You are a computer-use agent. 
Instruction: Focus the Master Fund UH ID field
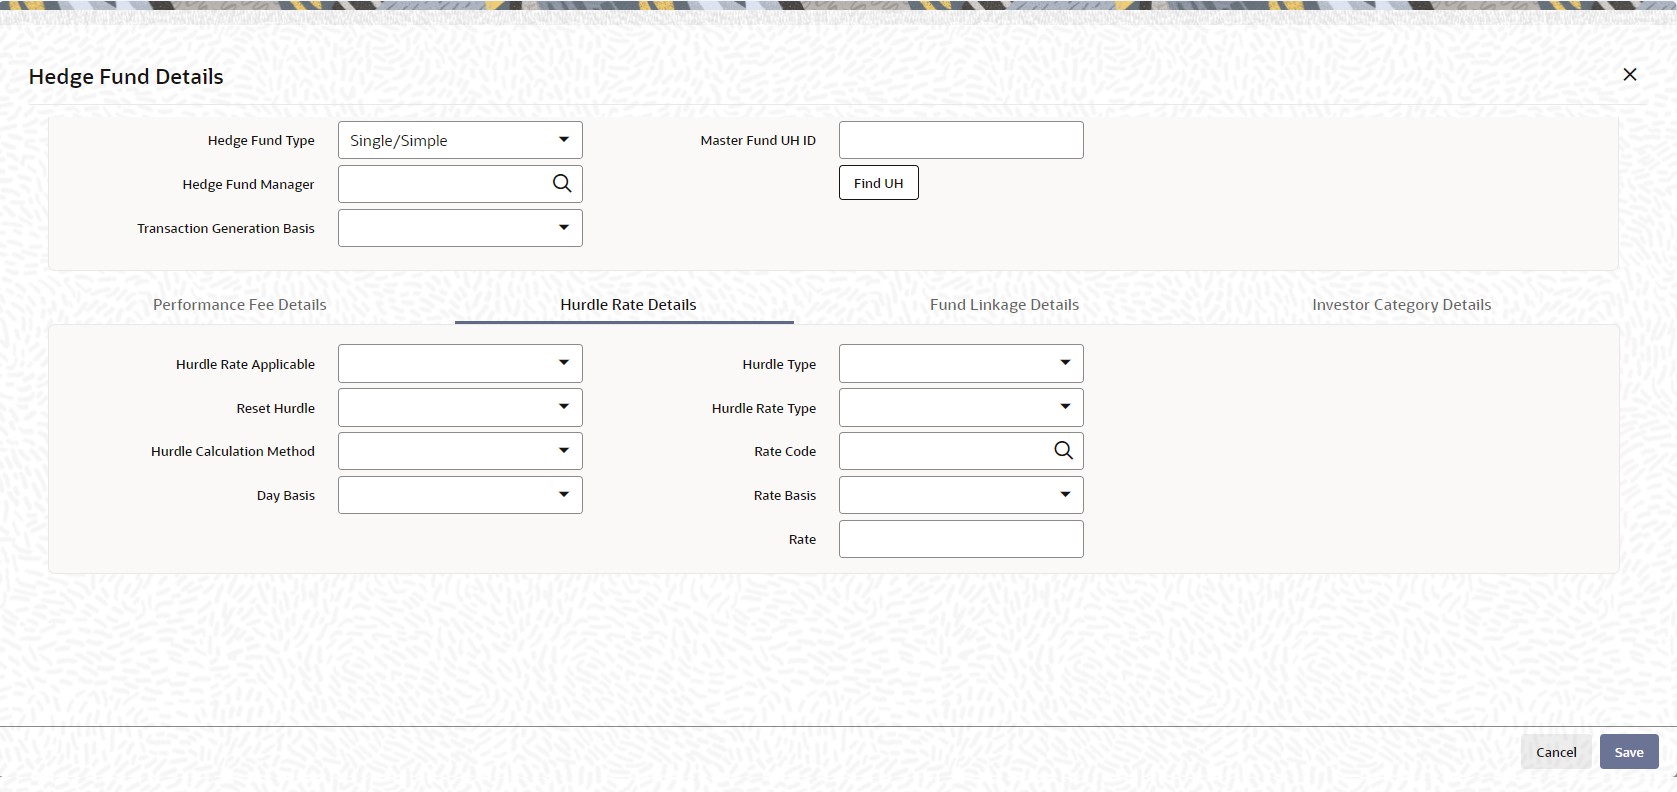pyautogui.click(x=961, y=140)
